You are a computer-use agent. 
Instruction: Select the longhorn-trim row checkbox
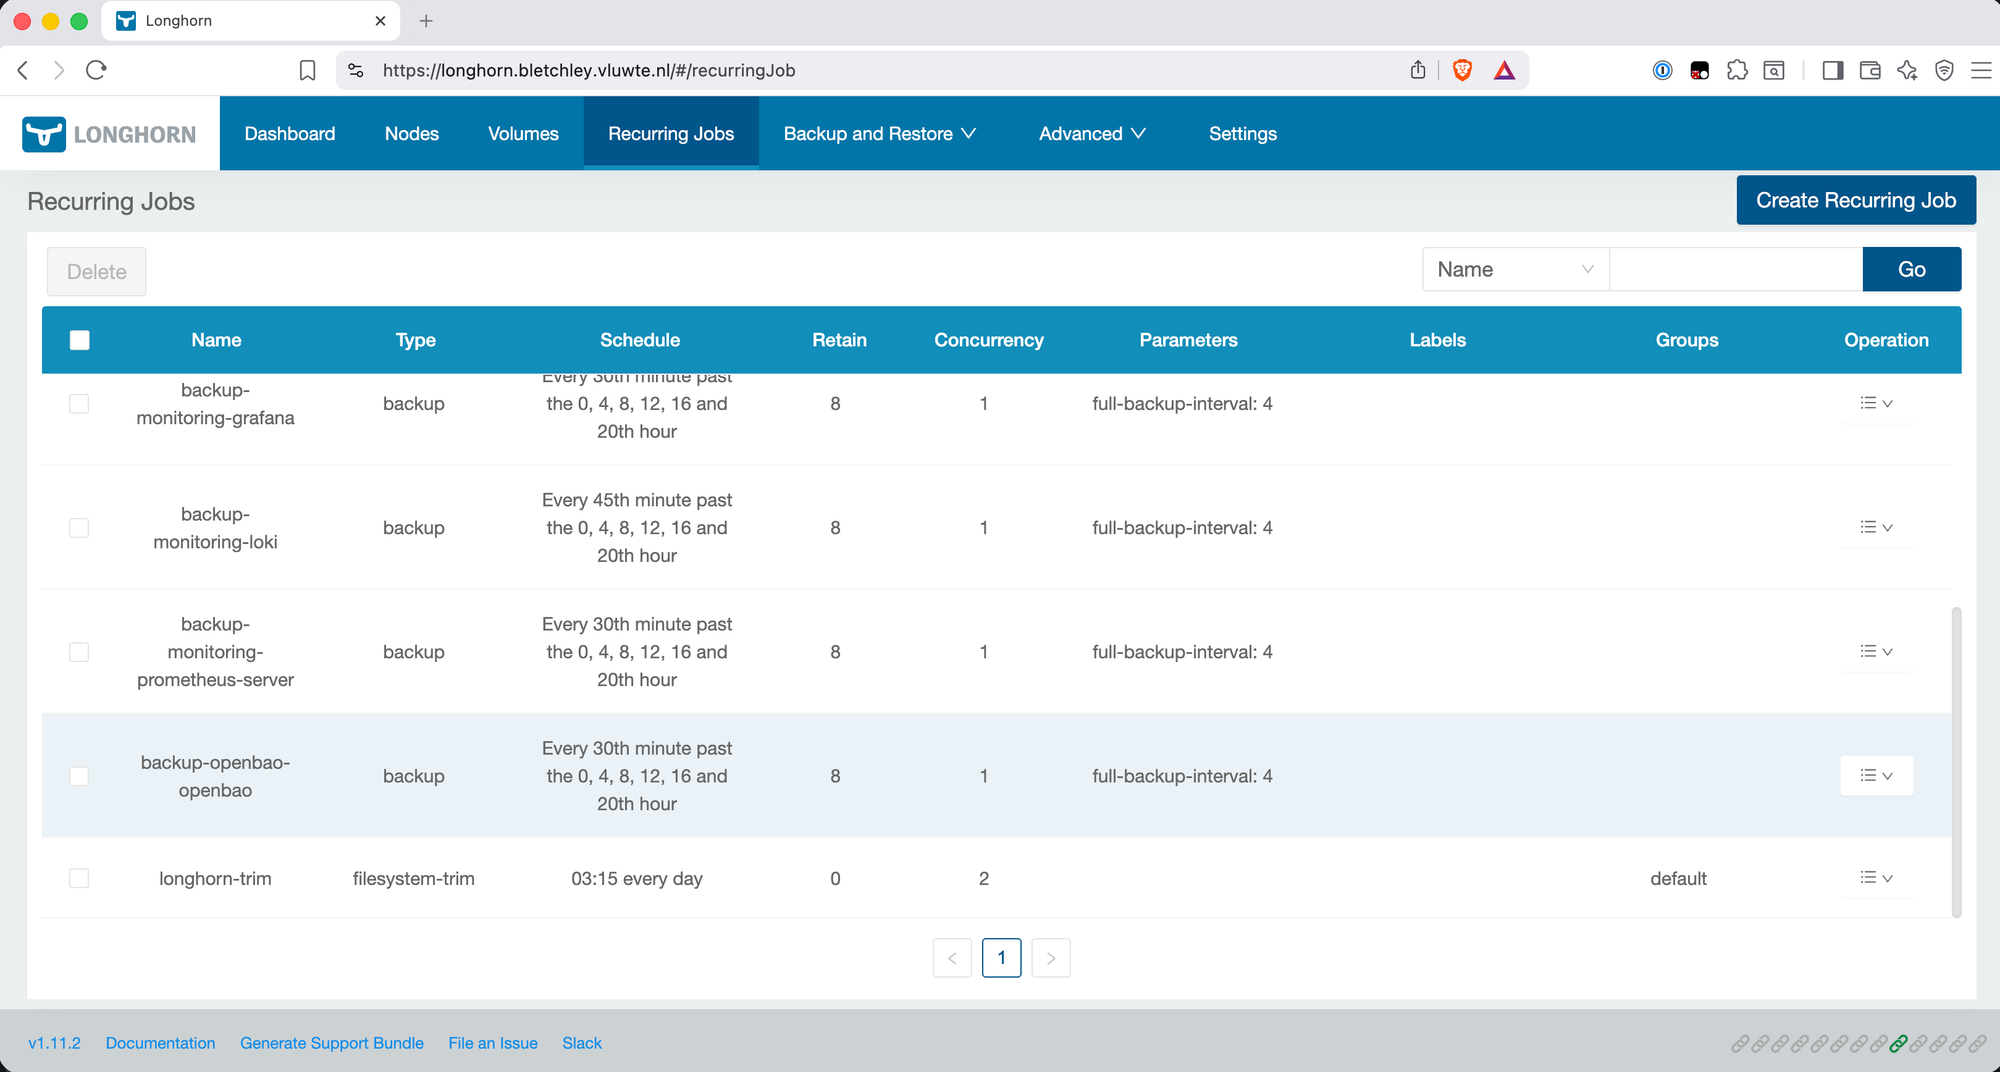coord(79,878)
